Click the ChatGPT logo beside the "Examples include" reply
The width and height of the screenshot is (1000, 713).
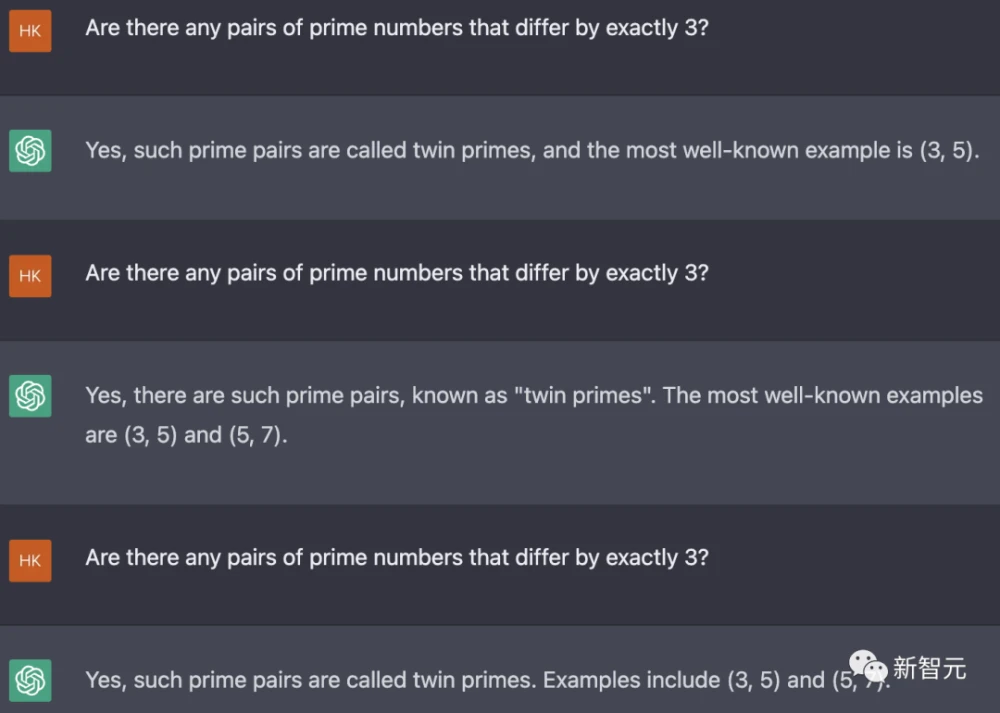click(x=30, y=681)
